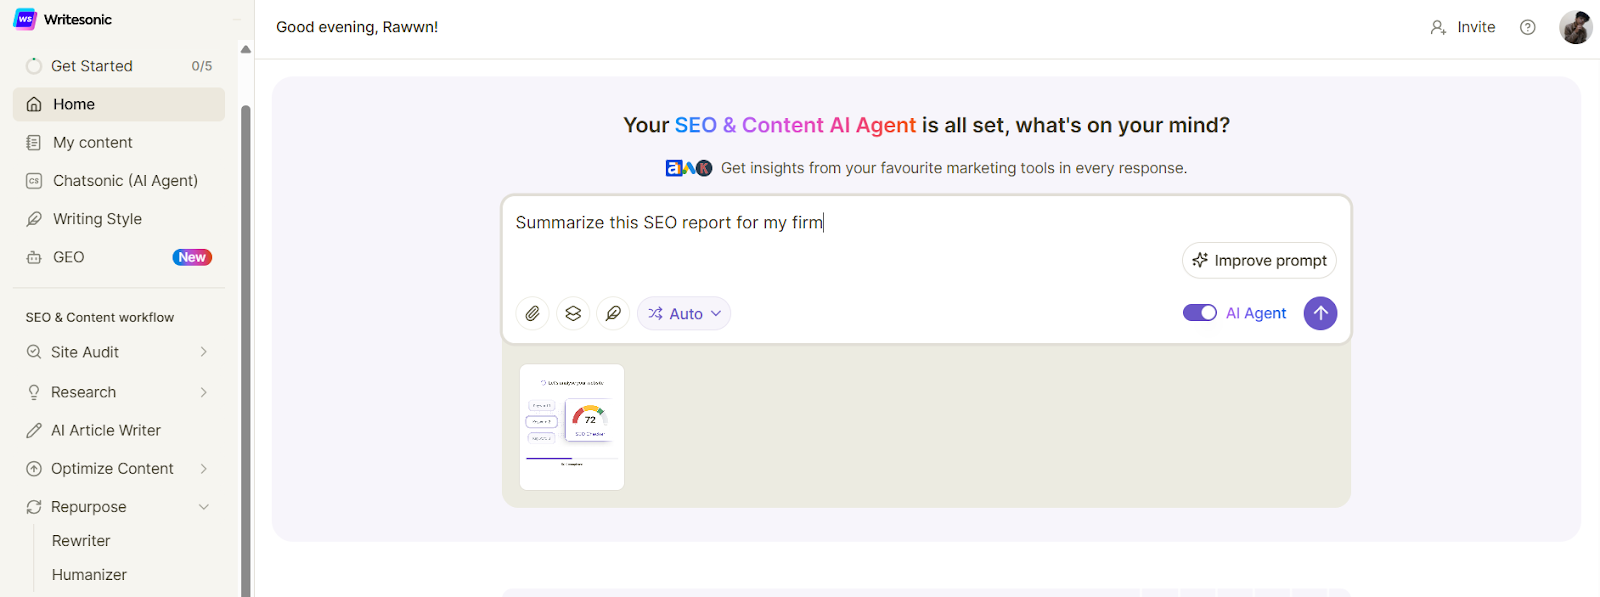Screen dimensions: 1600x597
Task: Send the prompt with arrow button
Action: (1320, 313)
